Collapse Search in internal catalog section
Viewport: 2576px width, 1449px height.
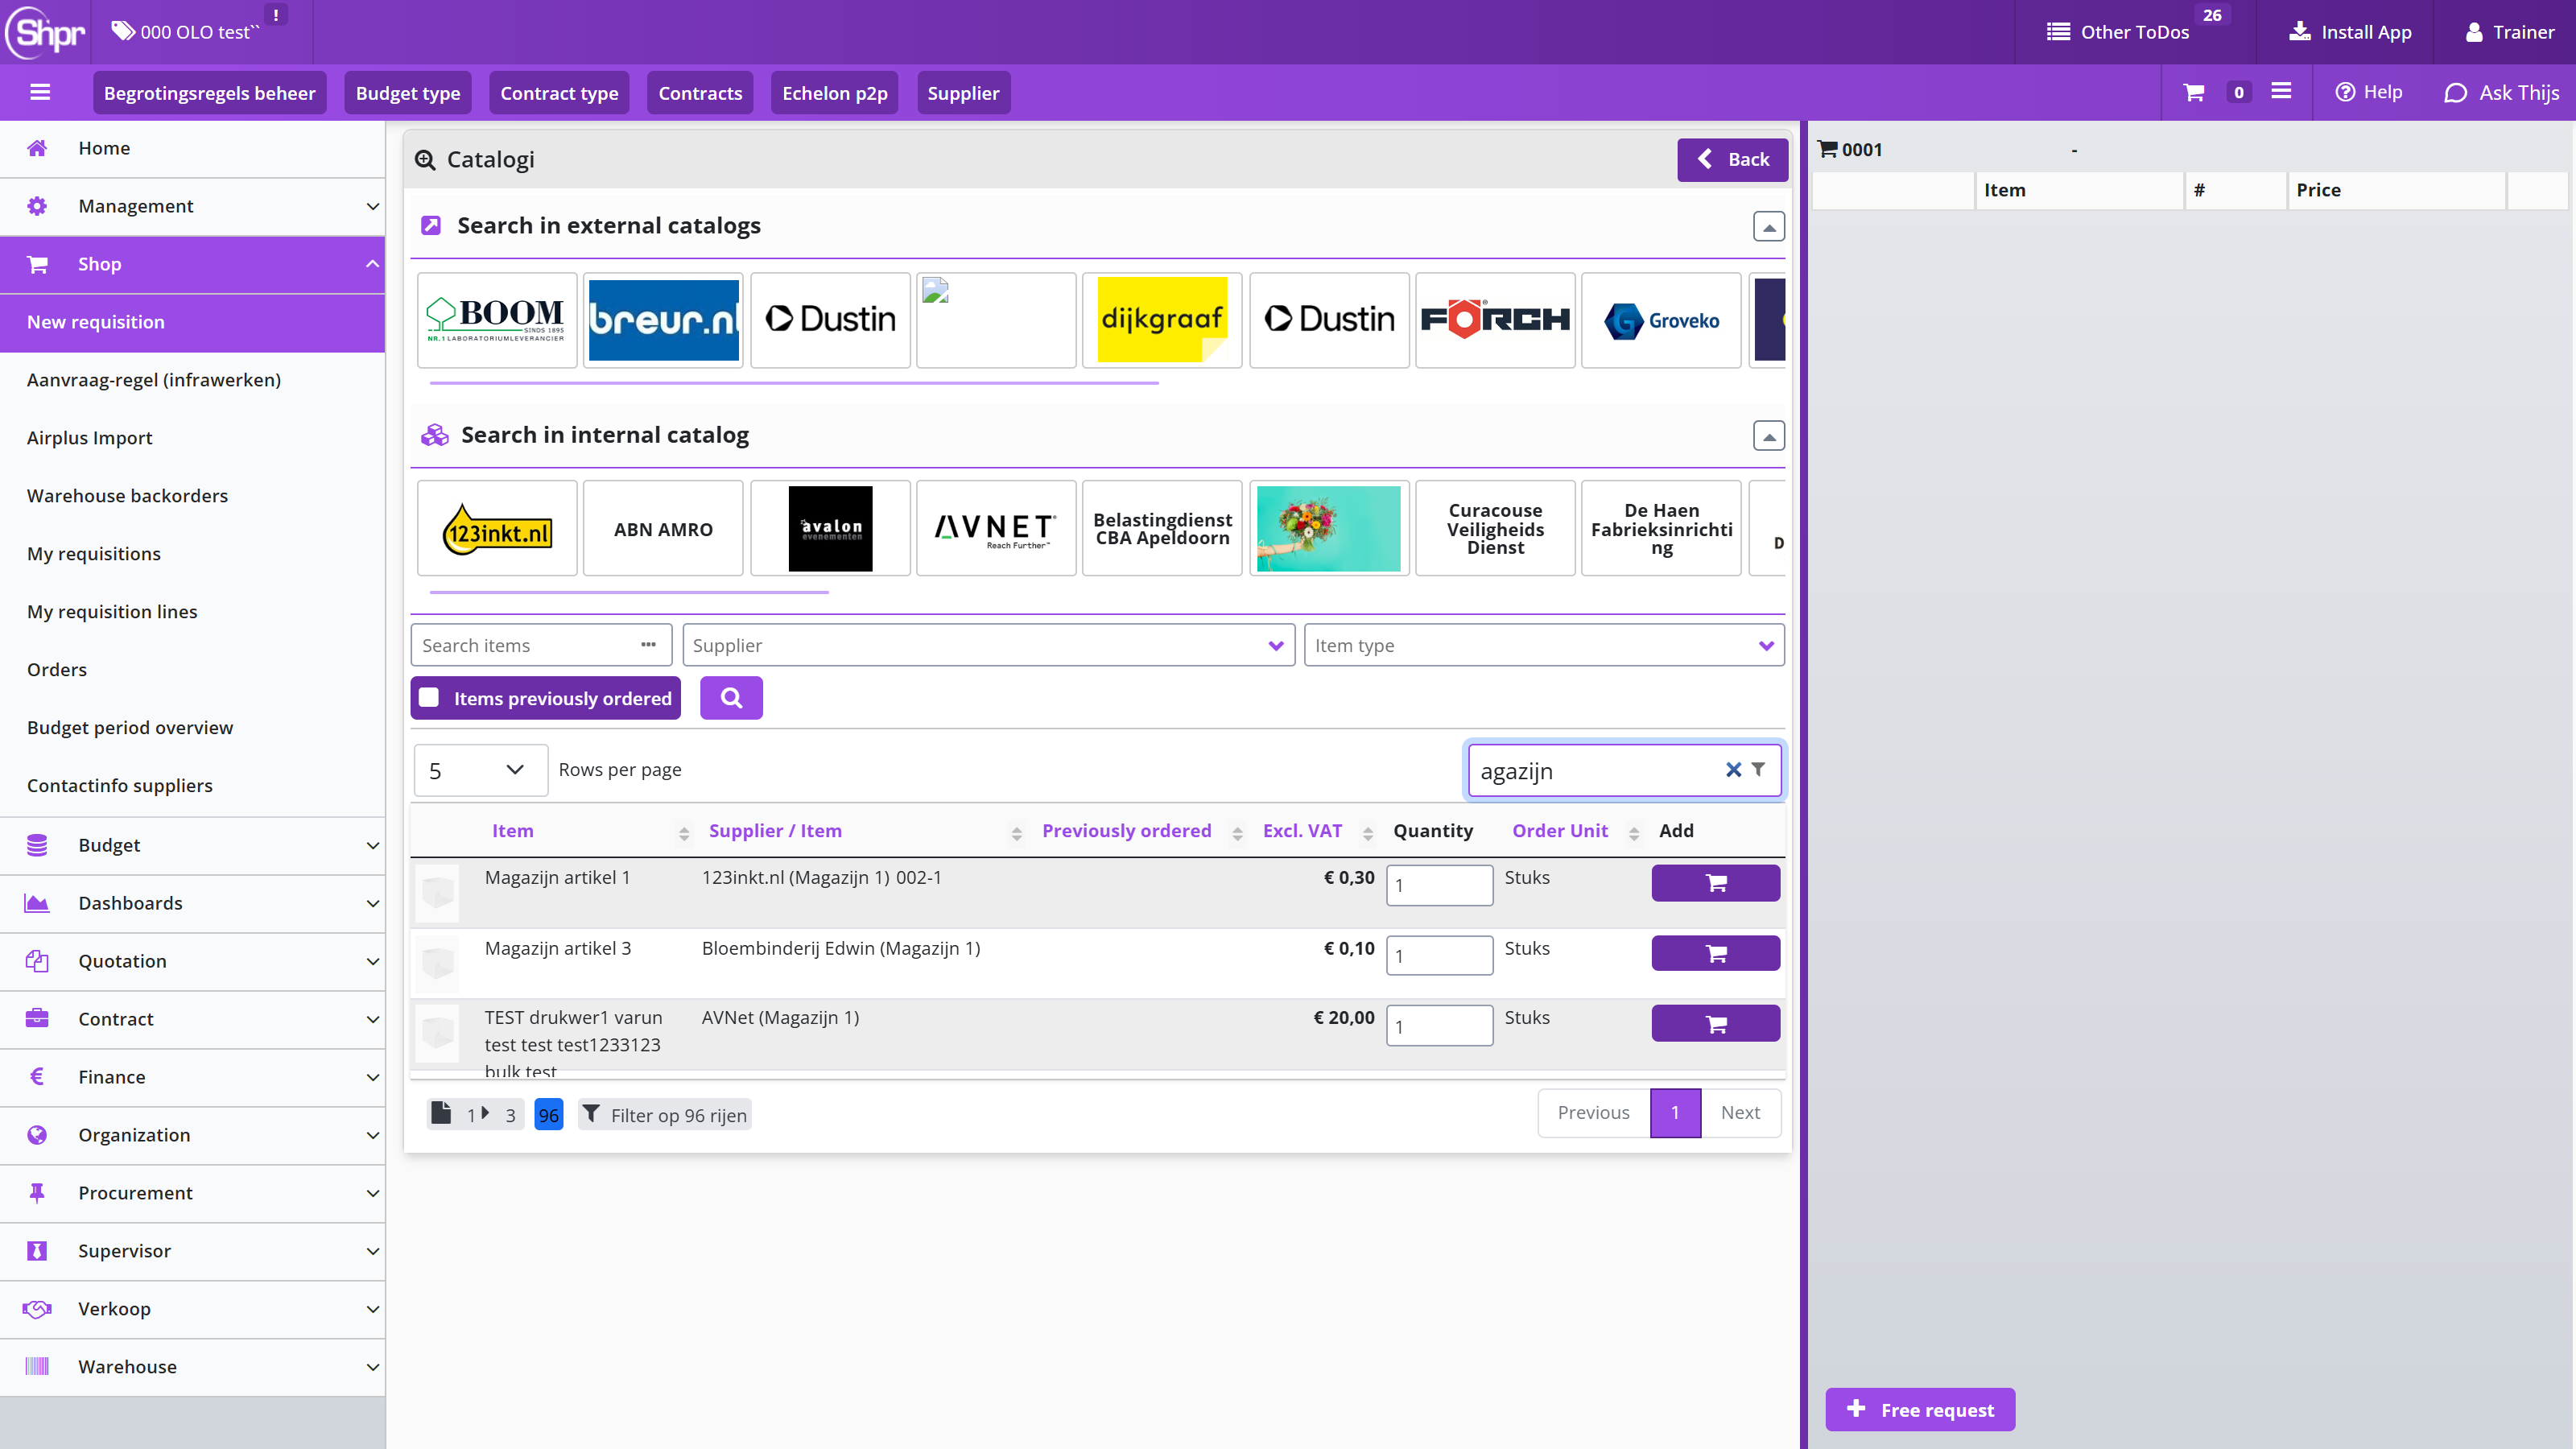coord(1768,436)
